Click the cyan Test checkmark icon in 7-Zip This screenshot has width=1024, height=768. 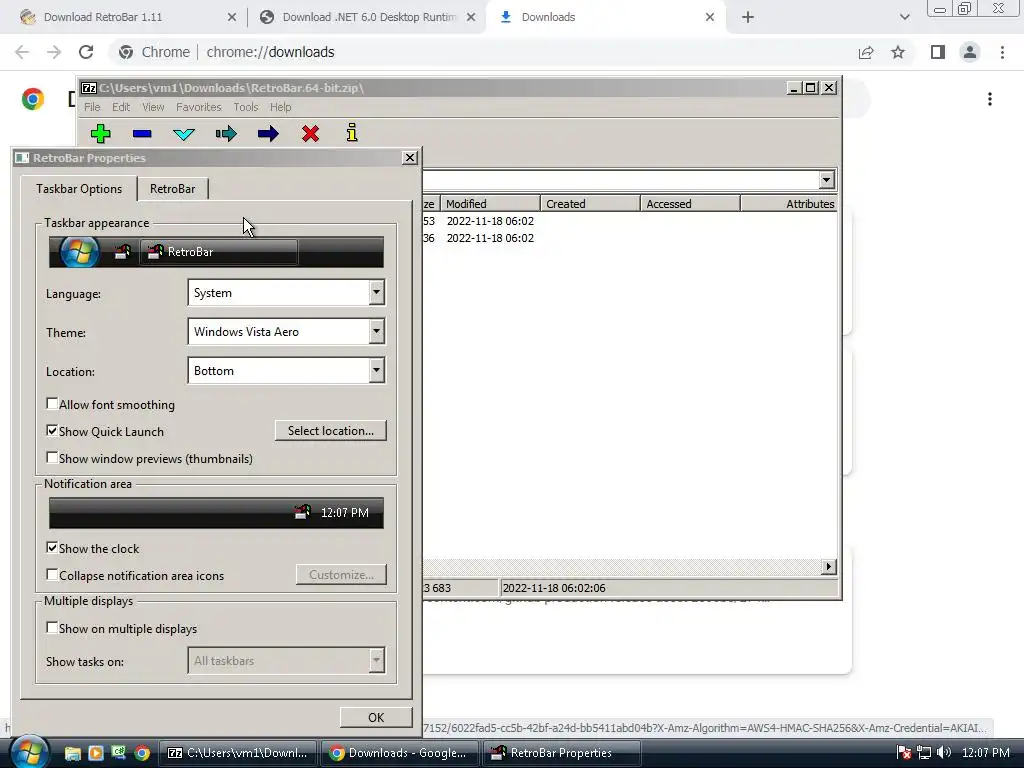(184, 134)
